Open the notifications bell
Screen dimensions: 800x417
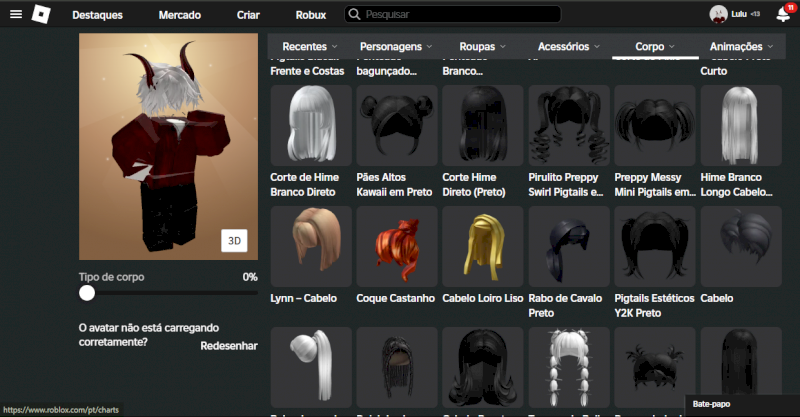pos(783,14)
